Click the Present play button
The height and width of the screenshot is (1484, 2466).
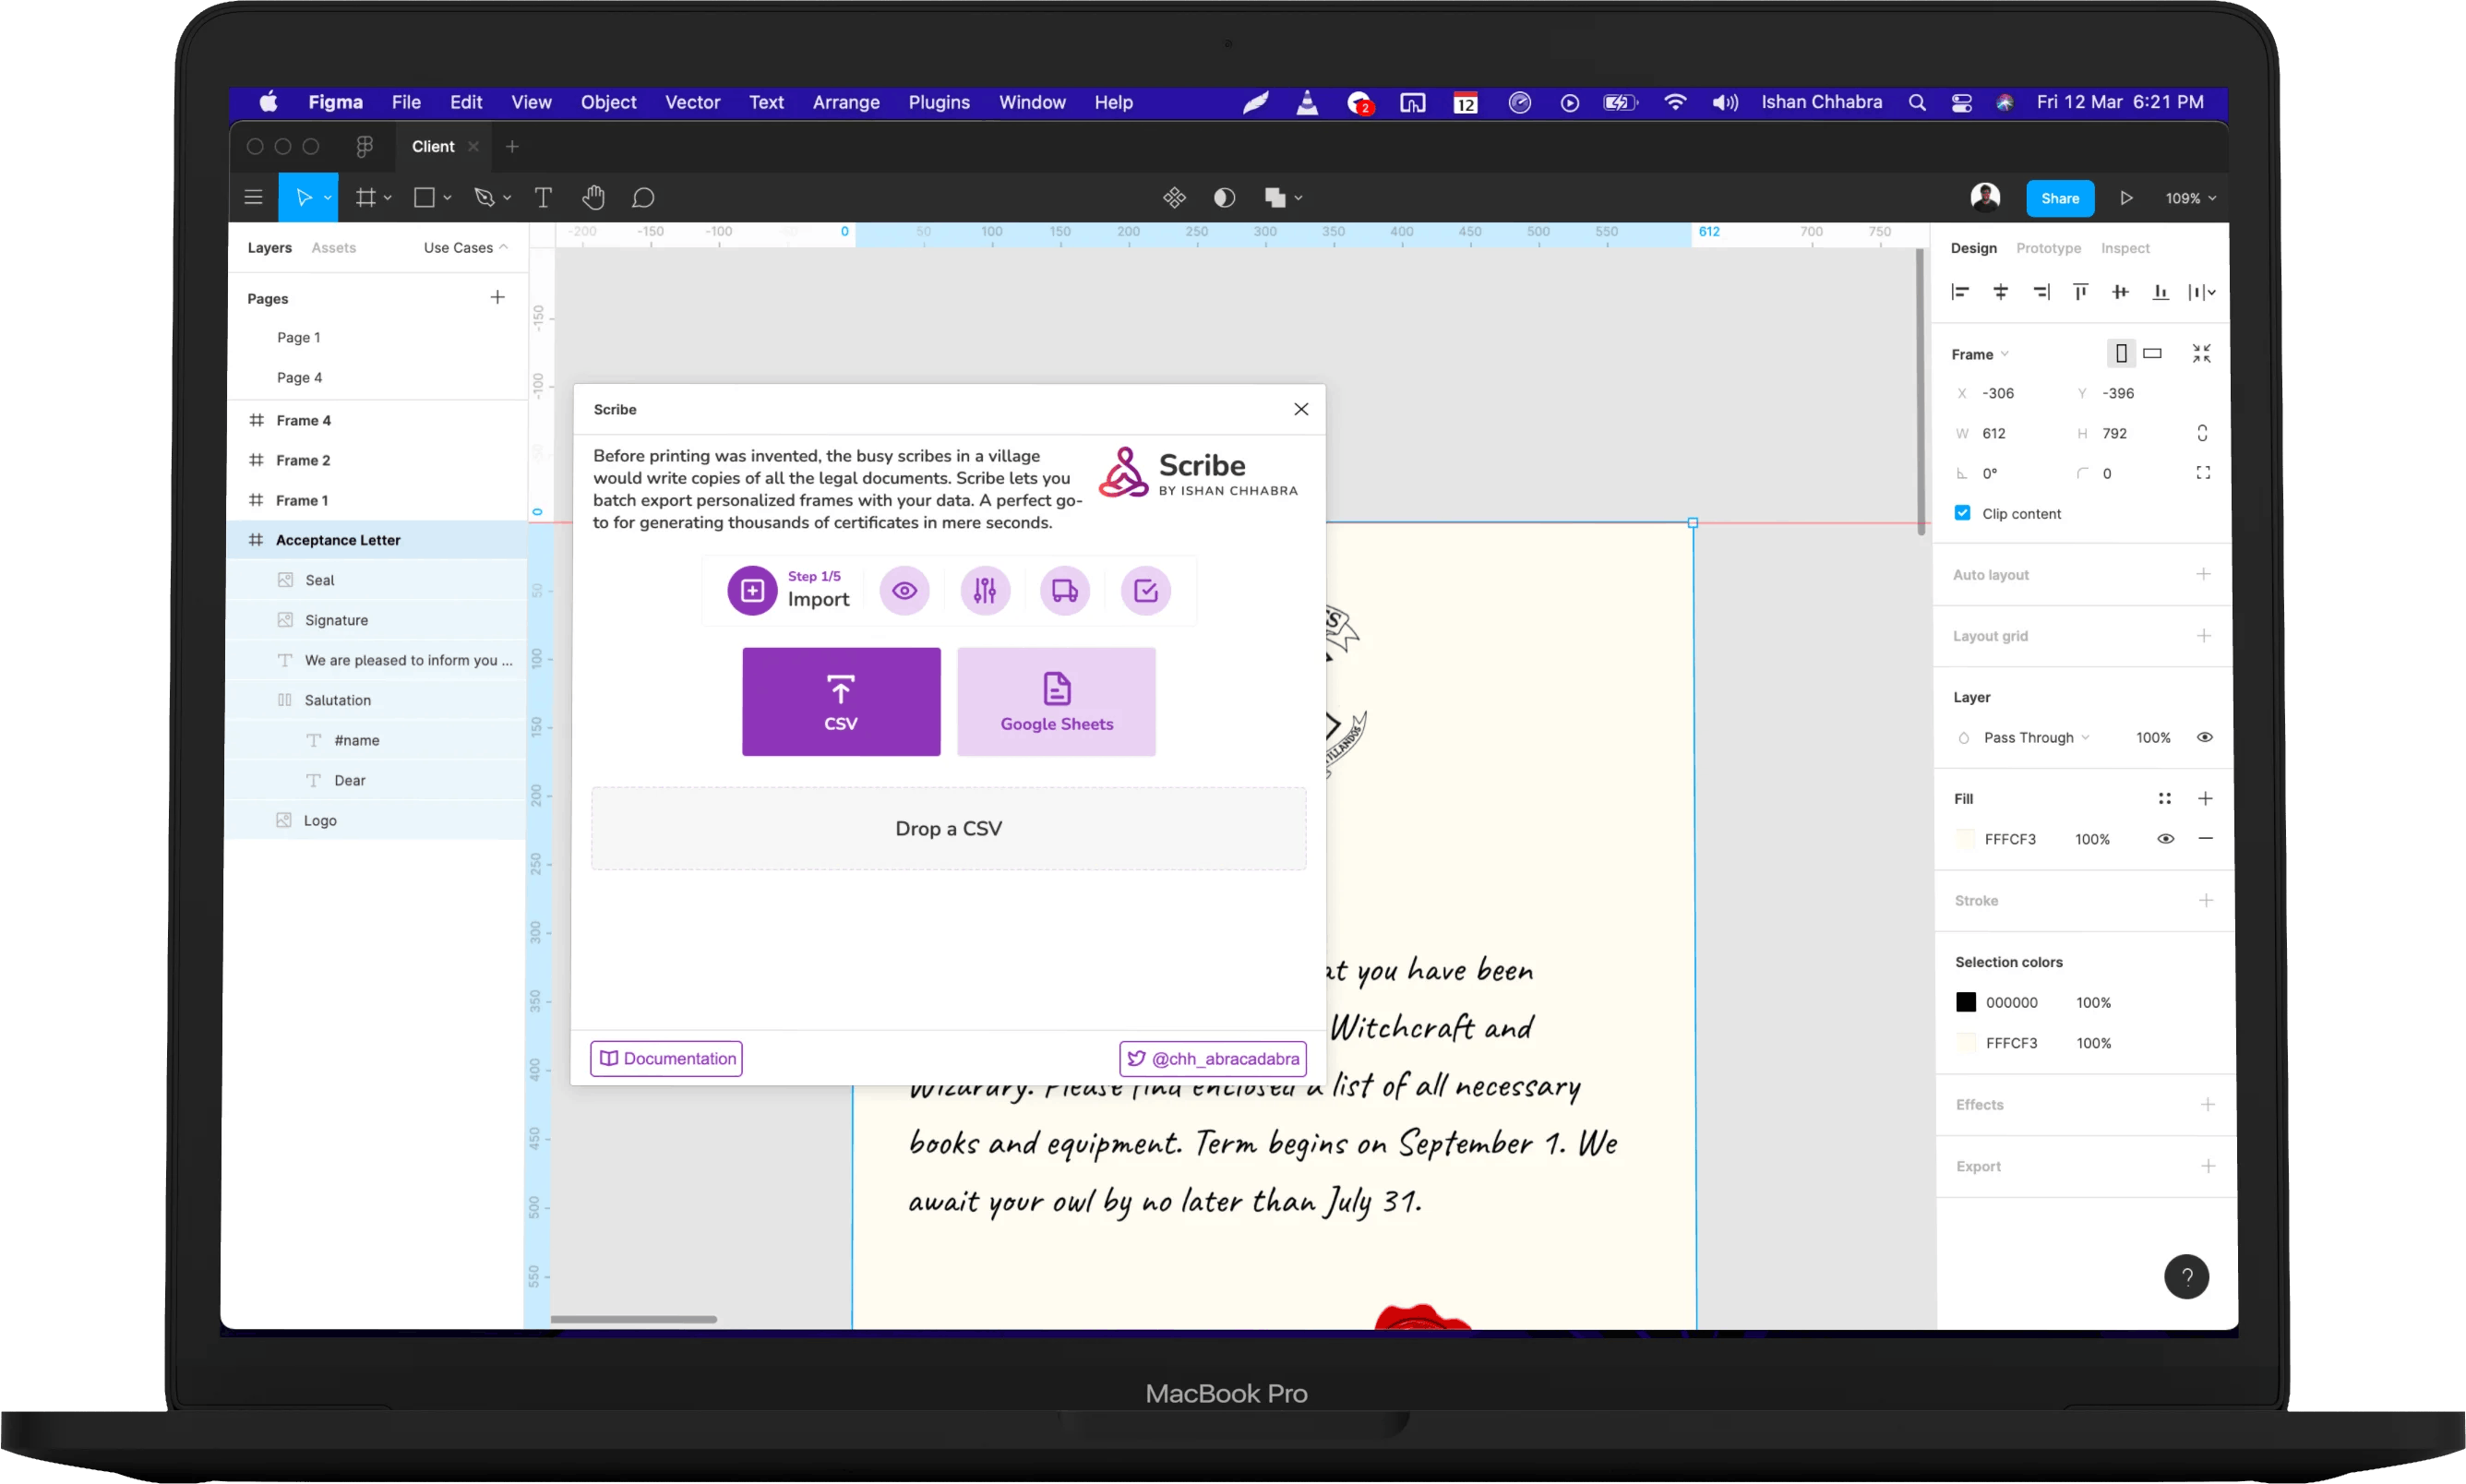pyautogui.click(x=2126, y=198)
